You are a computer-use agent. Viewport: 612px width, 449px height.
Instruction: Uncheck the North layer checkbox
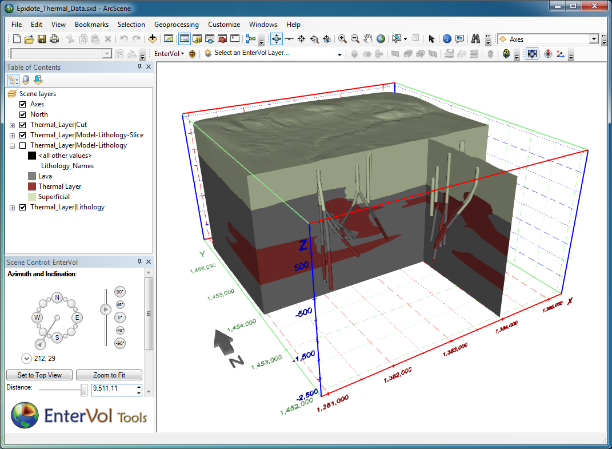23,114
